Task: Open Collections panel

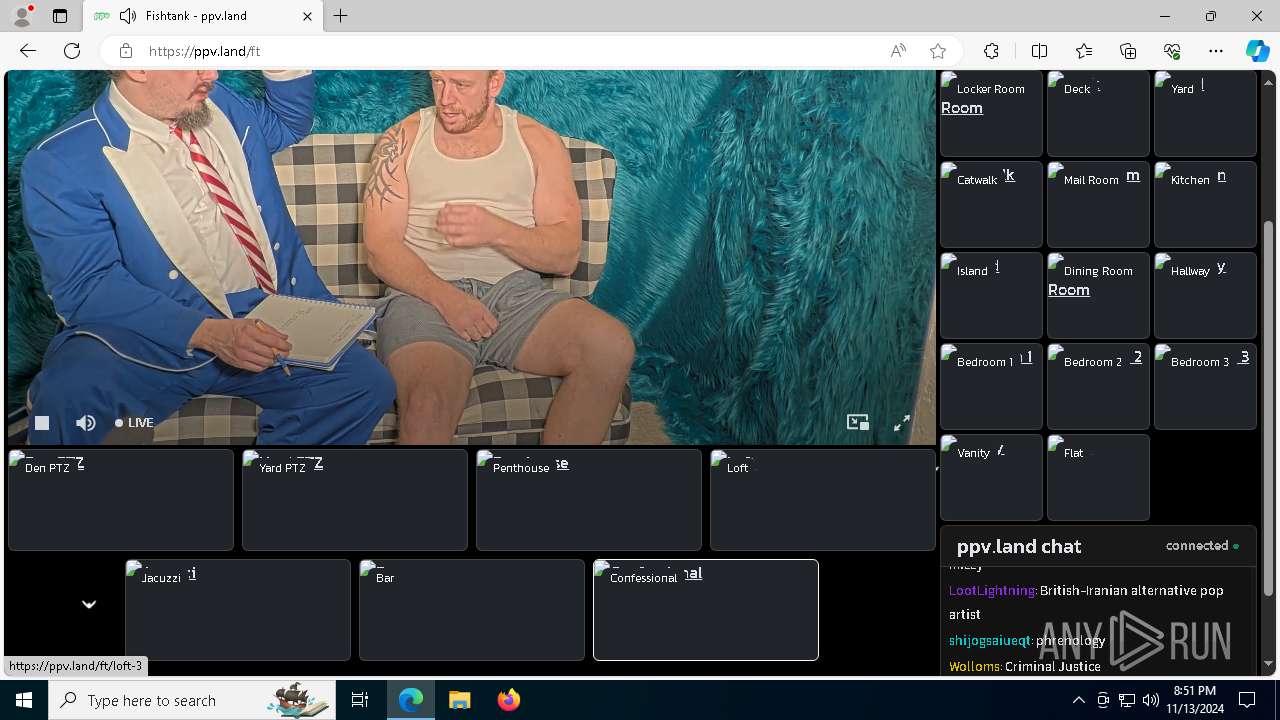Action: click(x=1128, y=51)
